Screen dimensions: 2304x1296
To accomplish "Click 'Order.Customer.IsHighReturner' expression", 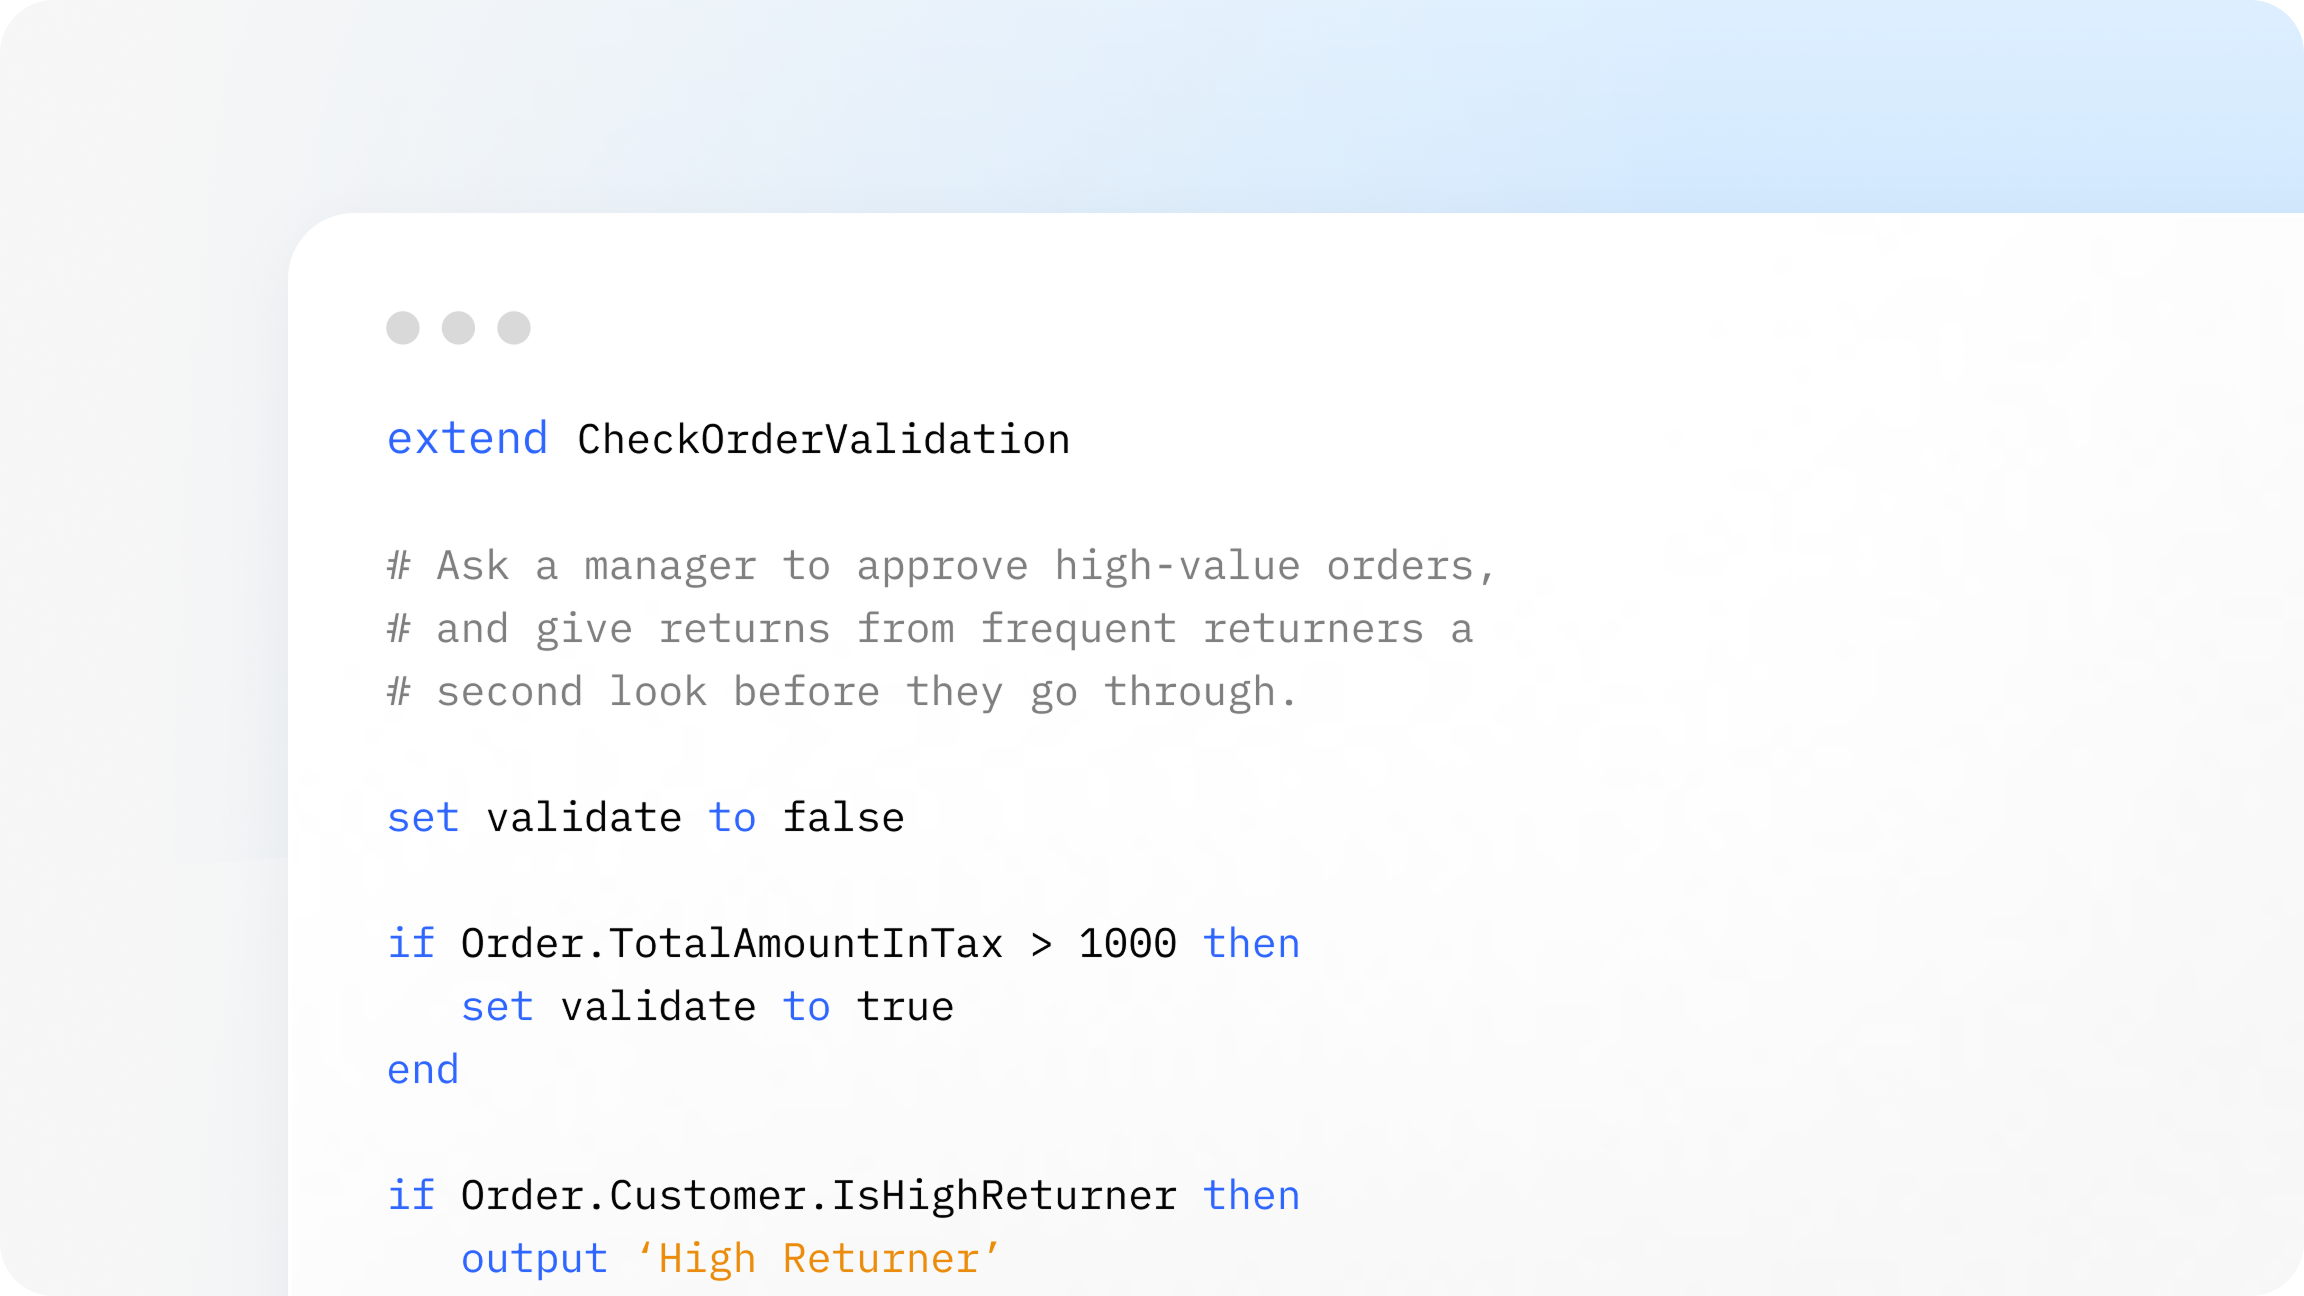I will (x=818, y=1196).
